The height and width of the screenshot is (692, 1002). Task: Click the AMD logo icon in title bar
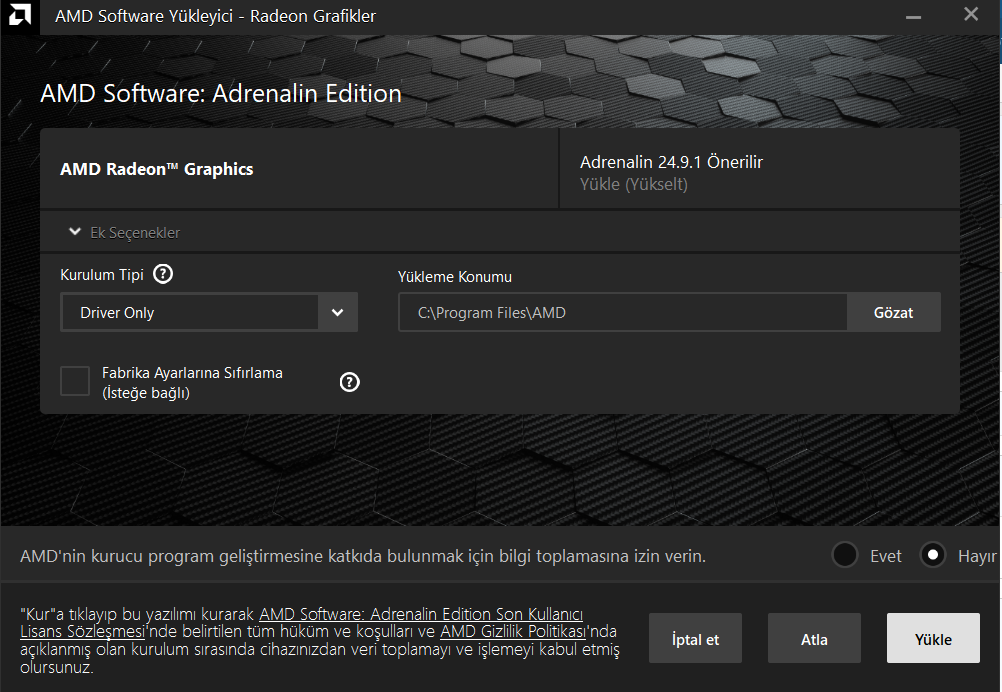pos(19,15)
